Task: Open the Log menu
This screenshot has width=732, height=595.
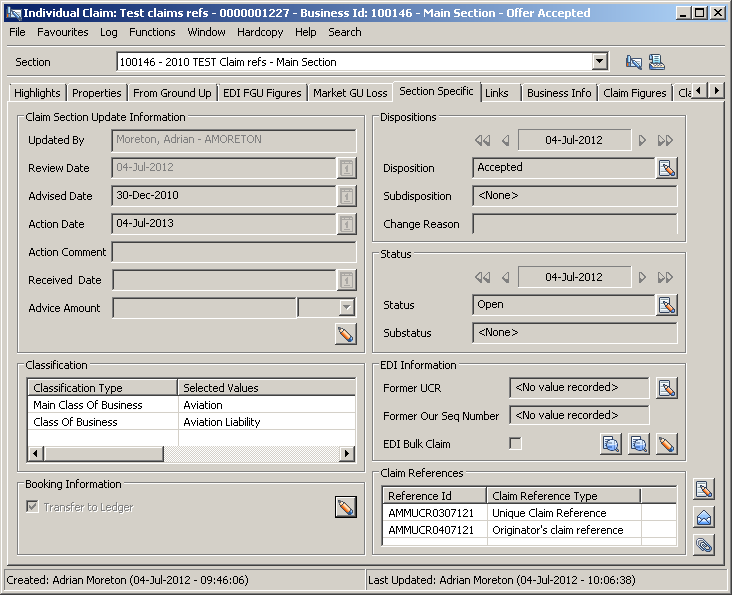Action: click(x=108, y=32)
